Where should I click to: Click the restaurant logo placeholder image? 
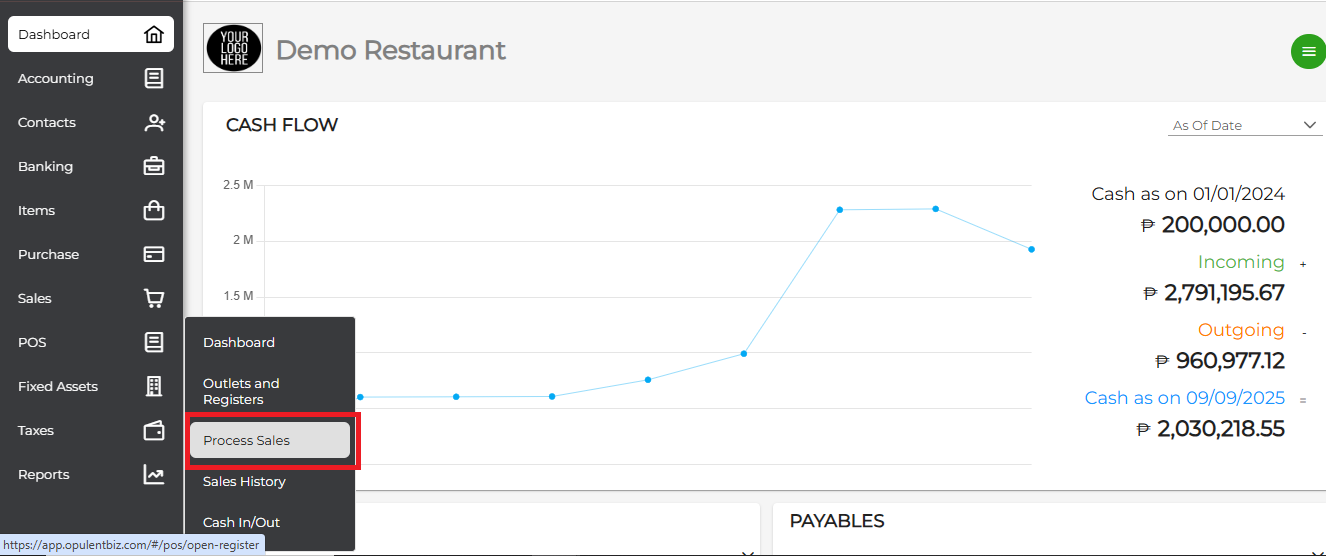pyautogui.click(x=233, y=48)
